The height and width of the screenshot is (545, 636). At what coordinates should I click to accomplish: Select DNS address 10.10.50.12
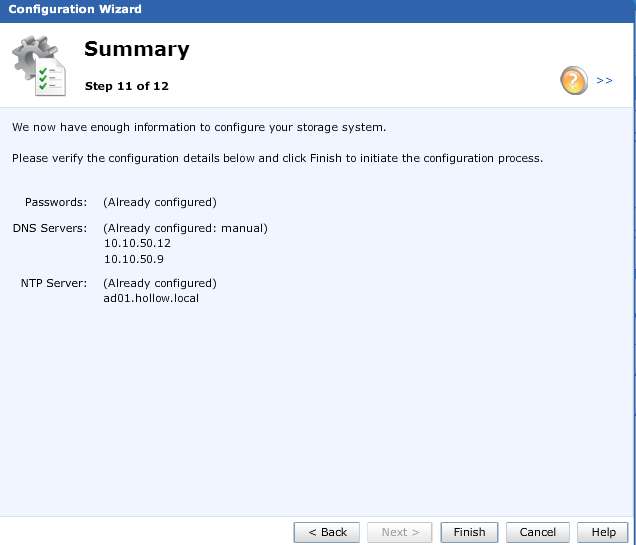[137, 243]
